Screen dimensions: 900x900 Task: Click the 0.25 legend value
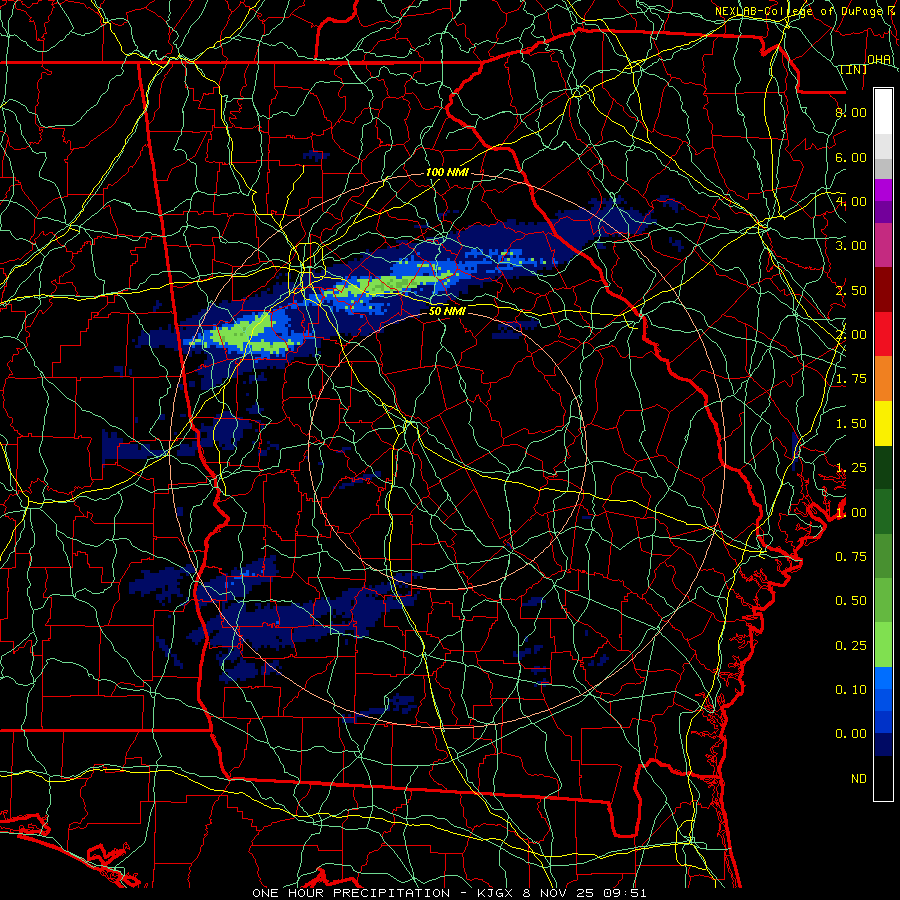tap(851, 646)
